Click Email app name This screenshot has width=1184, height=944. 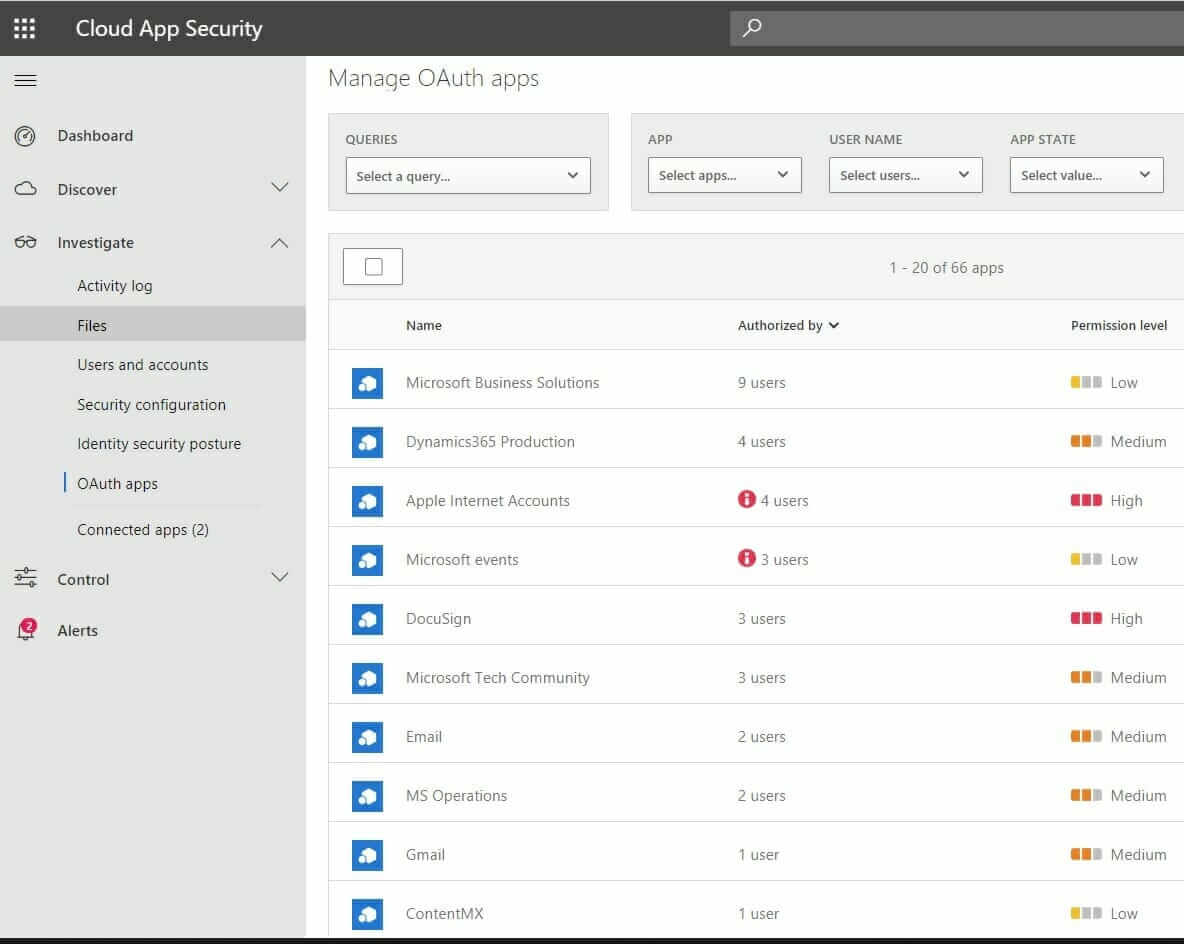[424, 736]
